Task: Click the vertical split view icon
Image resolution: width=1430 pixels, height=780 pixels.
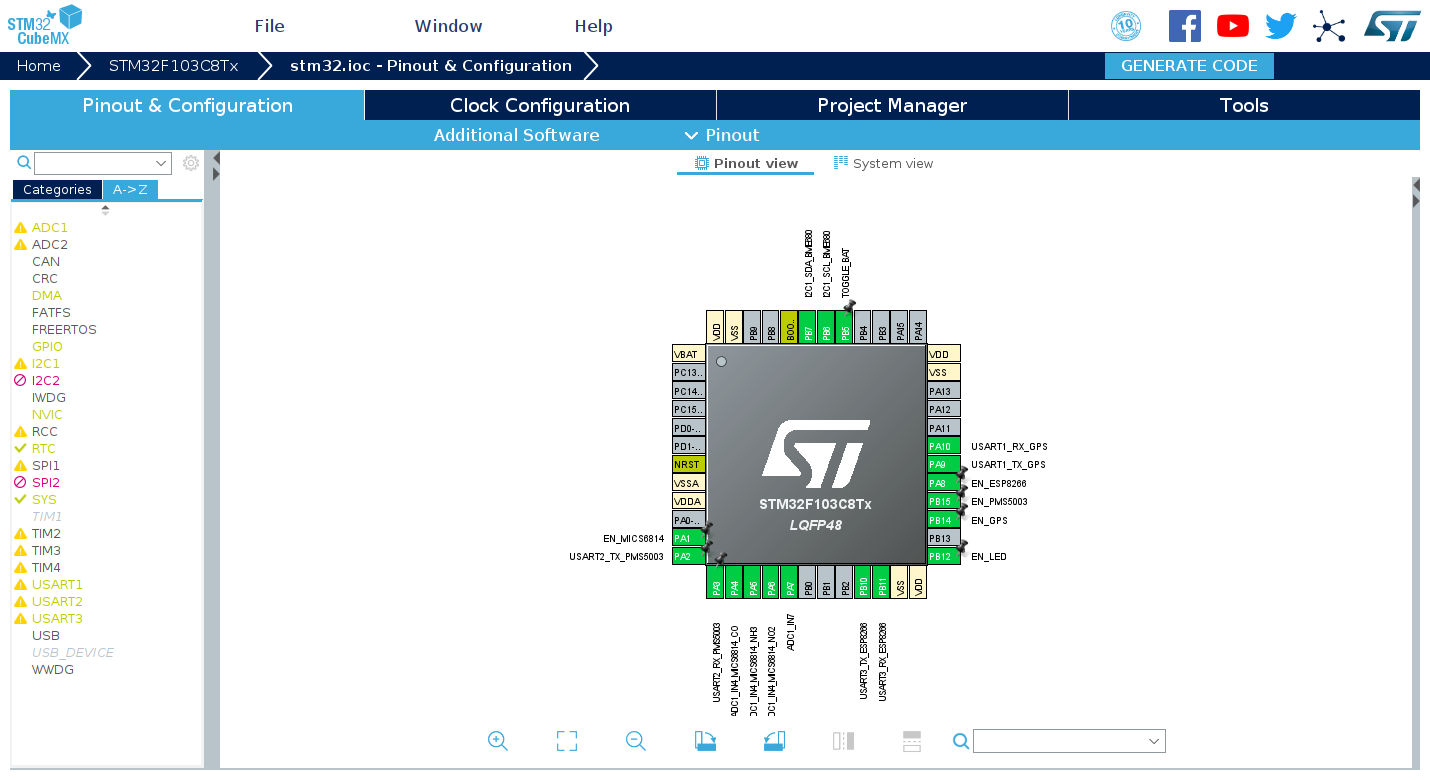Action: [x=843, y=741]
